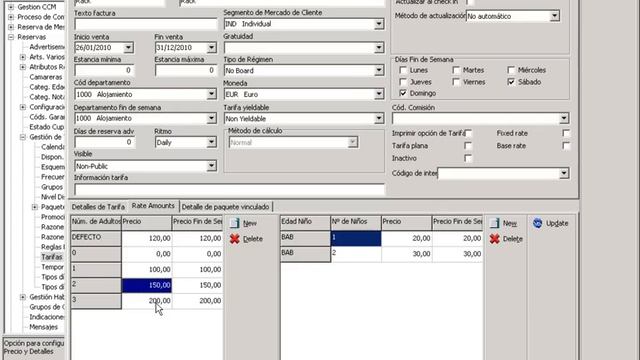Viewport: 640px width, 360px height.
Task: Click the New icon in child rates panel
Action: tap(494, 223)
